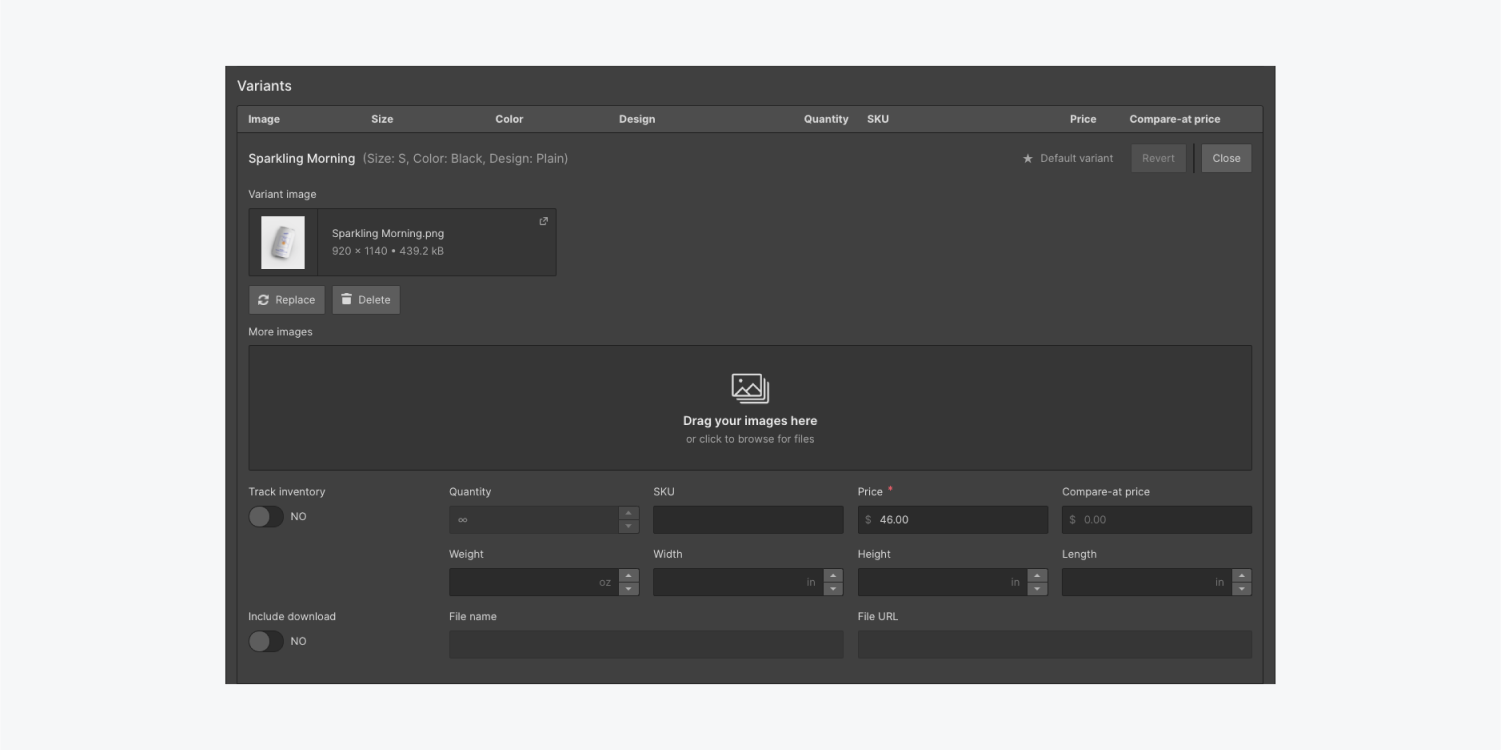Click the trash icon on the Delete button
Screen dimensions: 1501x751
[347, 299]
